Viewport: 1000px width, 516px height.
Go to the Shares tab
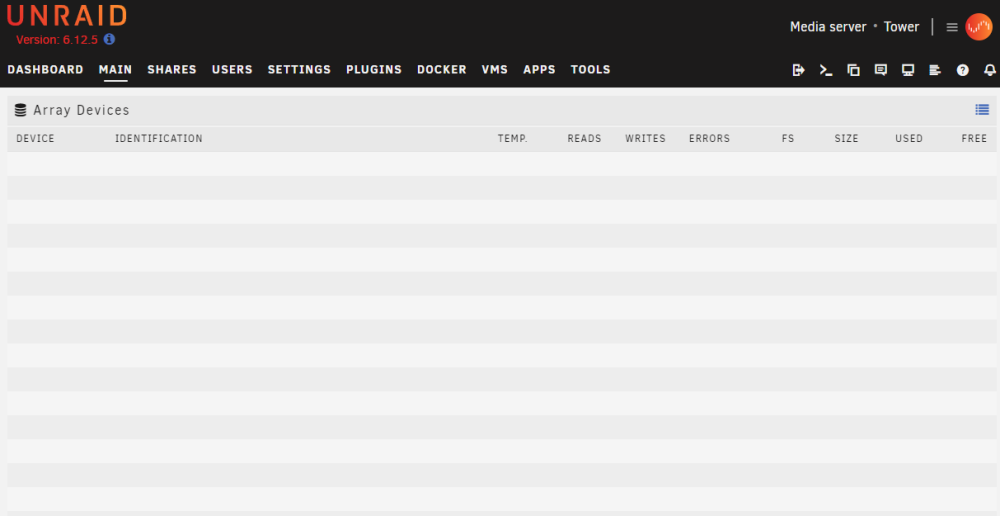(172, 70)
